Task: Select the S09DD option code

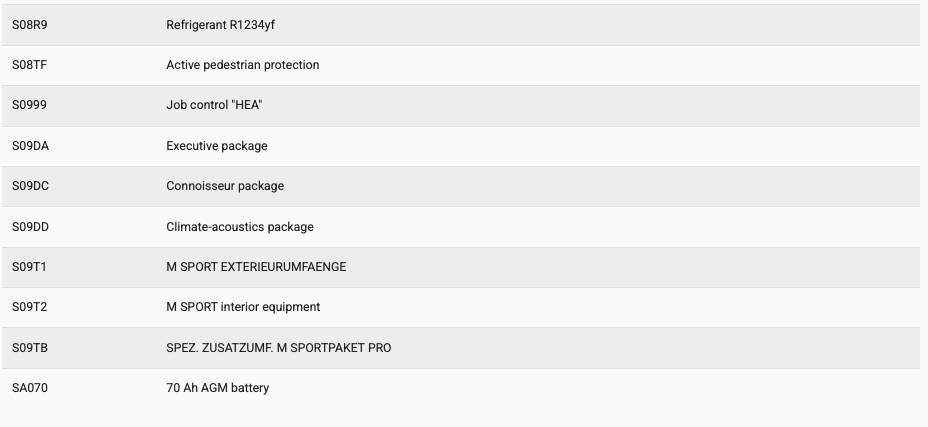Action: click(30, 227)
